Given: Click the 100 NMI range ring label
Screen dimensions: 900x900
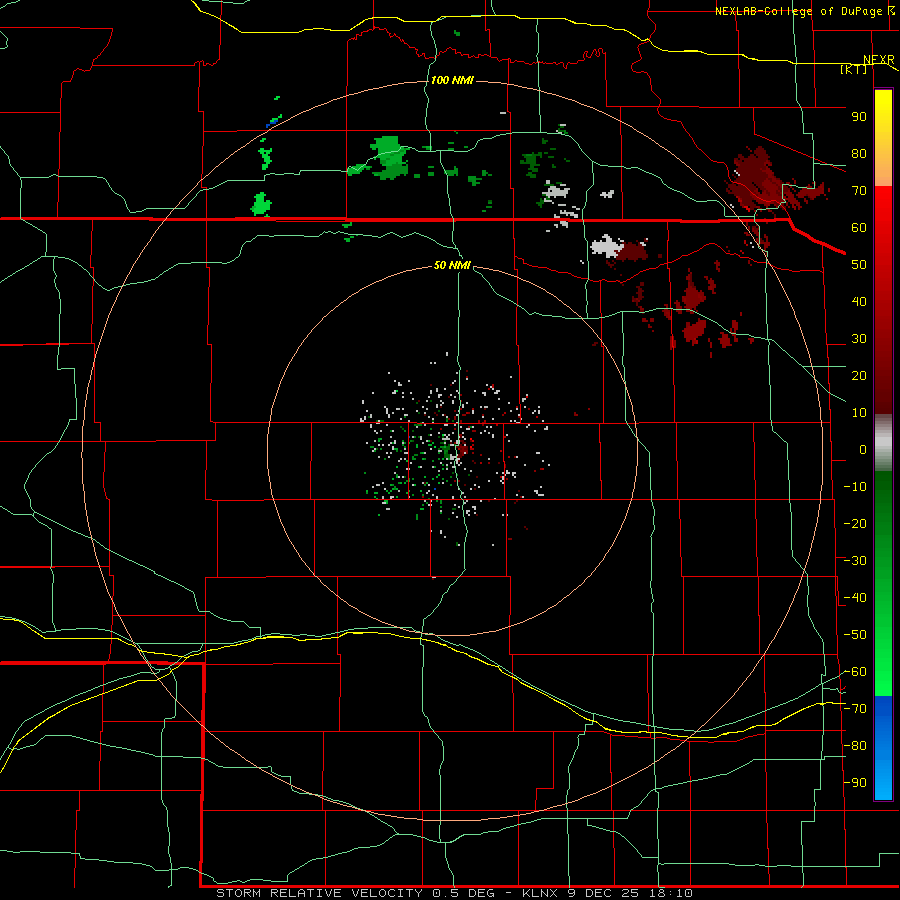Looking at the screenshot, I should pyautogui.click(x=452, y=80).
